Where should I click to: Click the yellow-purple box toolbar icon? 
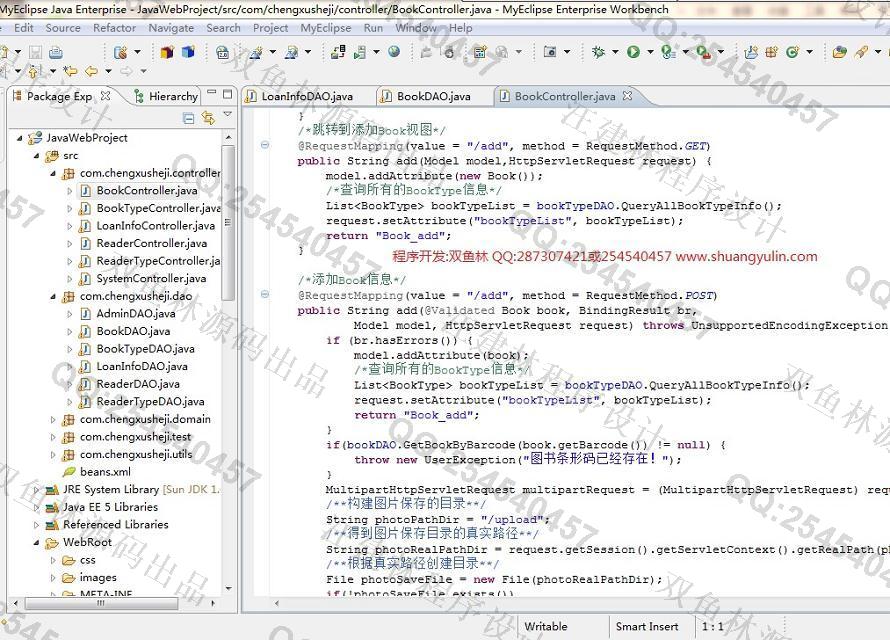166,53
